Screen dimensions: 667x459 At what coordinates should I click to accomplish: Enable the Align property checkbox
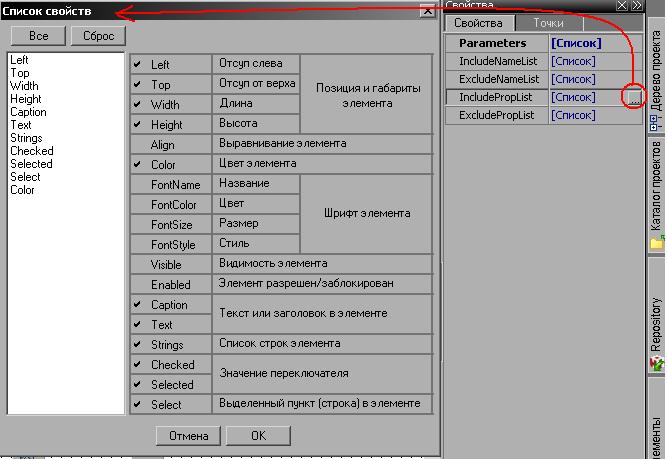pyautogui.click(x=138, y=145)
